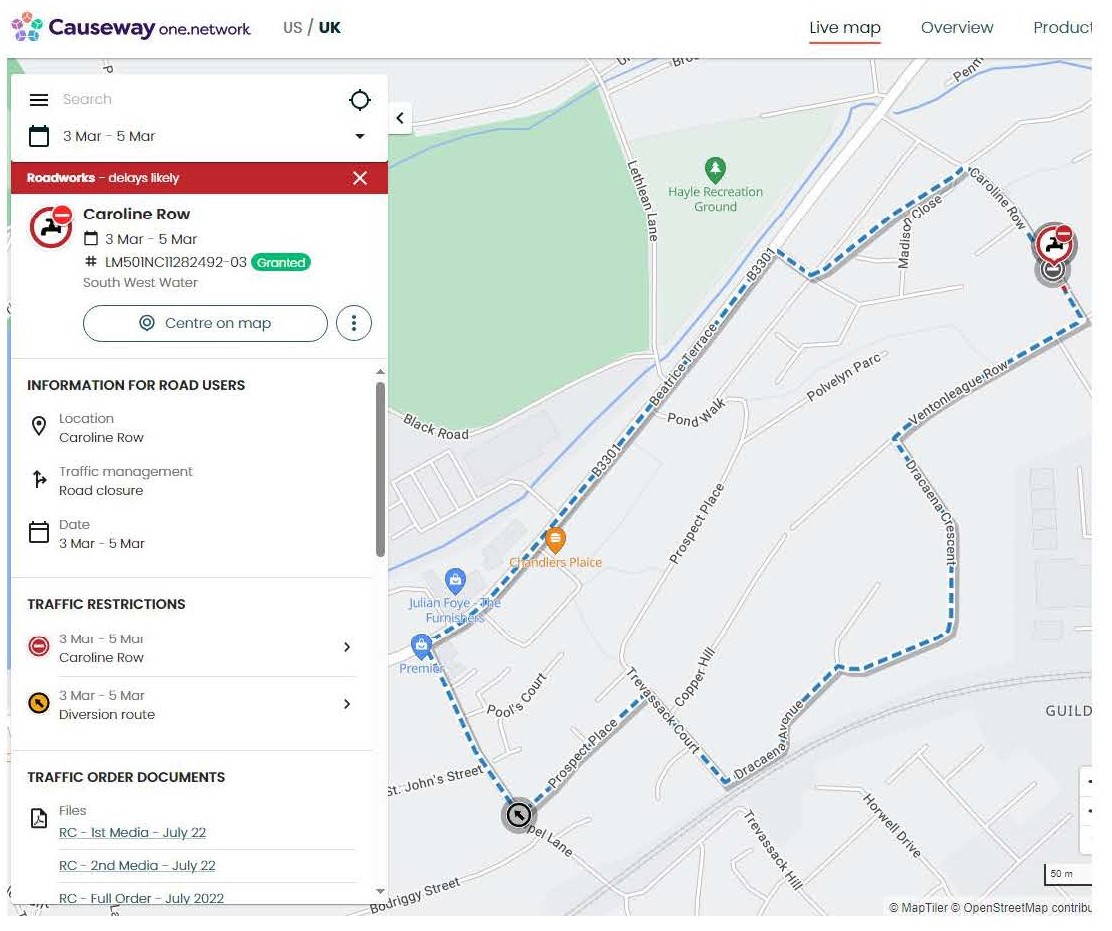Expand the Diversion route restriction entry
This screenshot has width=1112, height=931.
click(347, 705)
